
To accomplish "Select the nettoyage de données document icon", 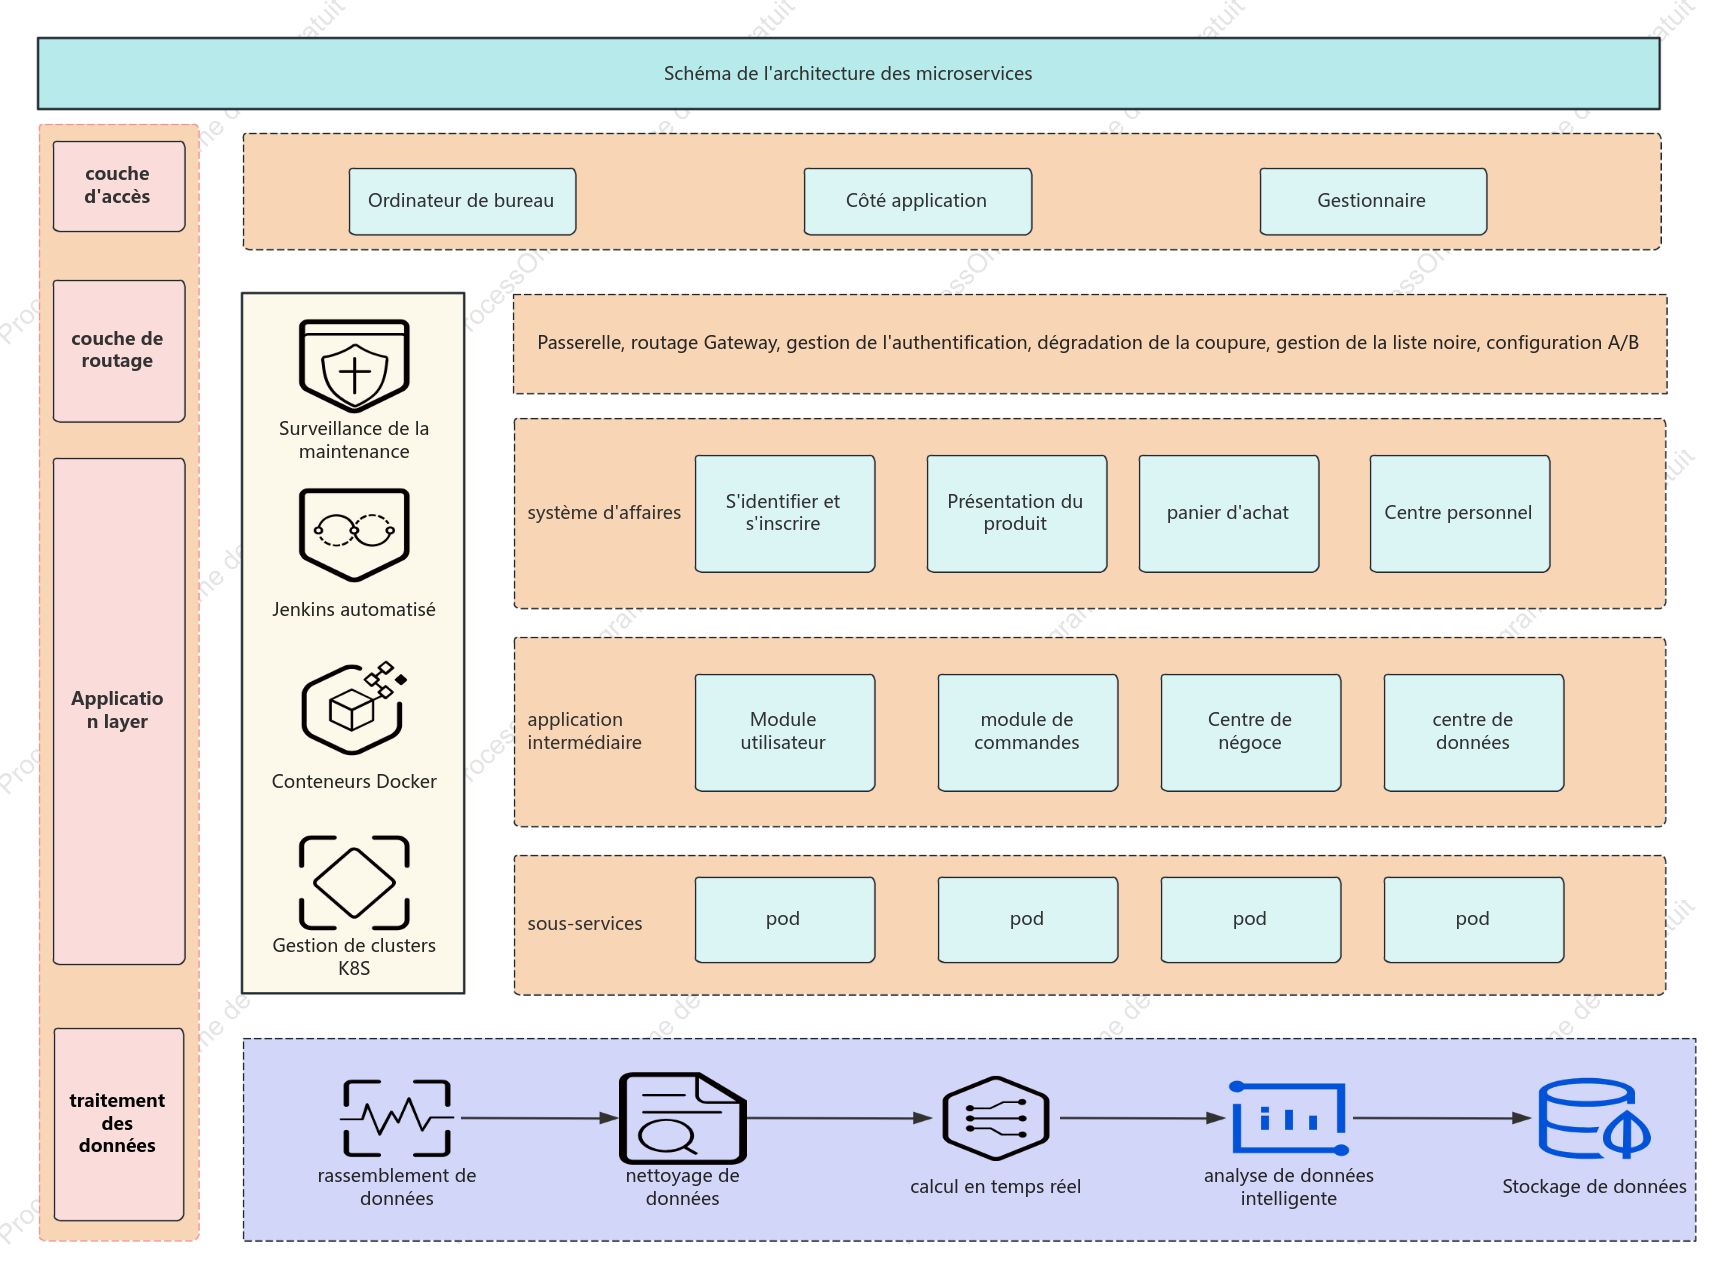I will (683, 1118).
